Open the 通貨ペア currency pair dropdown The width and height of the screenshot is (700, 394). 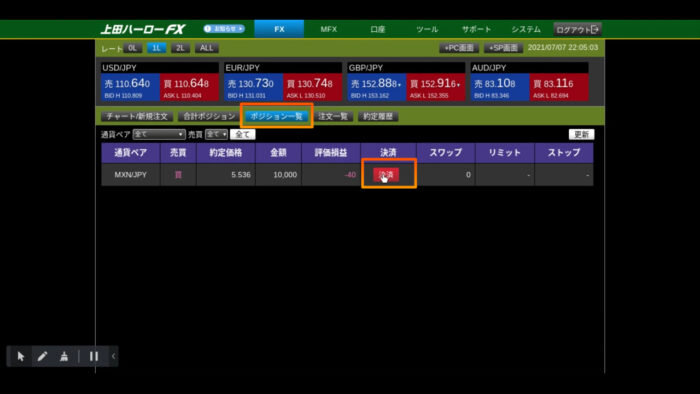(x=159, y=134)
